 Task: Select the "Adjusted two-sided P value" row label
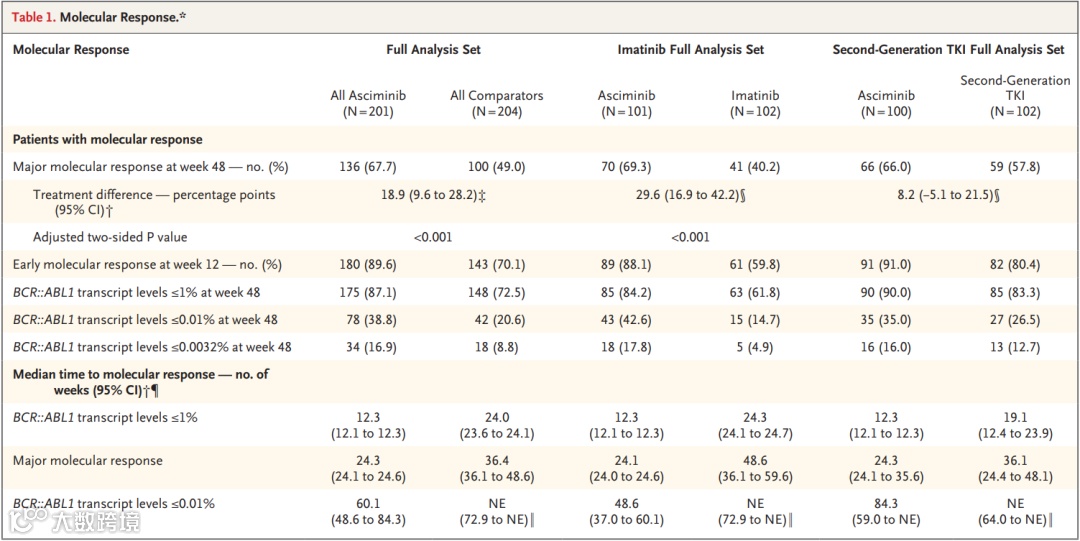pyautogui.click(x=110, y=237)
